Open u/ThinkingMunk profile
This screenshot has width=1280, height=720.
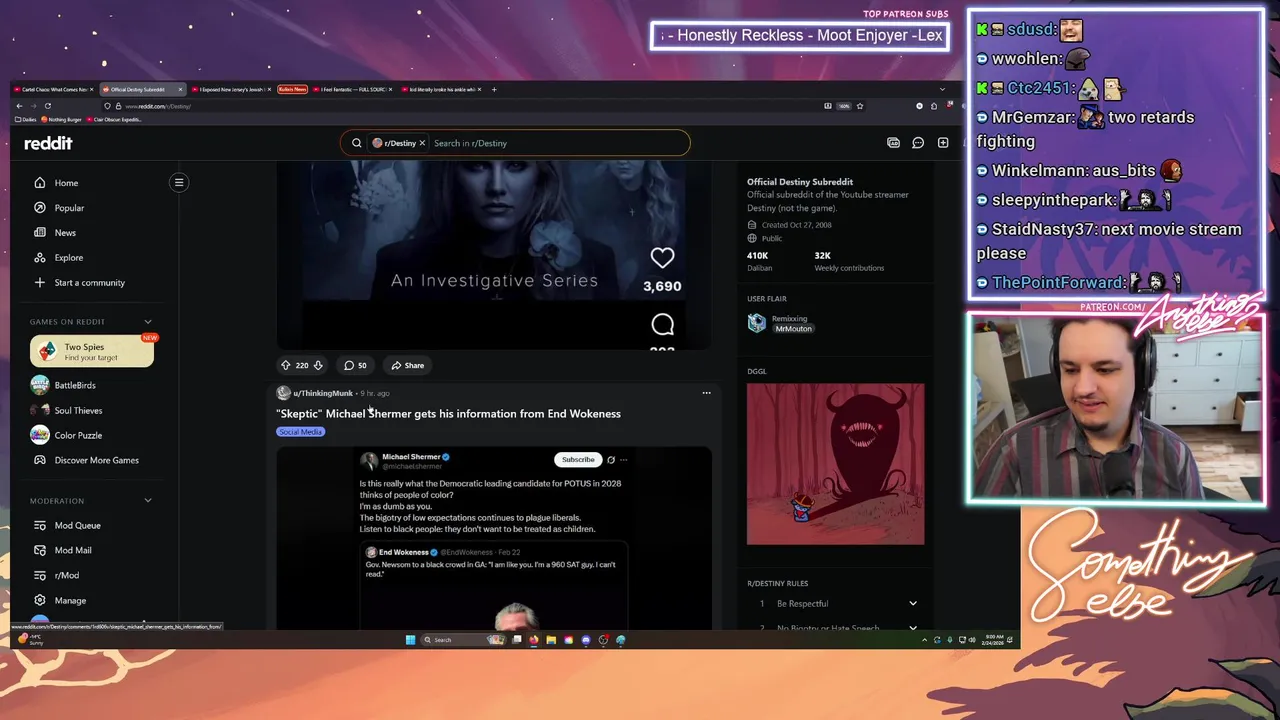coord(322,393)
